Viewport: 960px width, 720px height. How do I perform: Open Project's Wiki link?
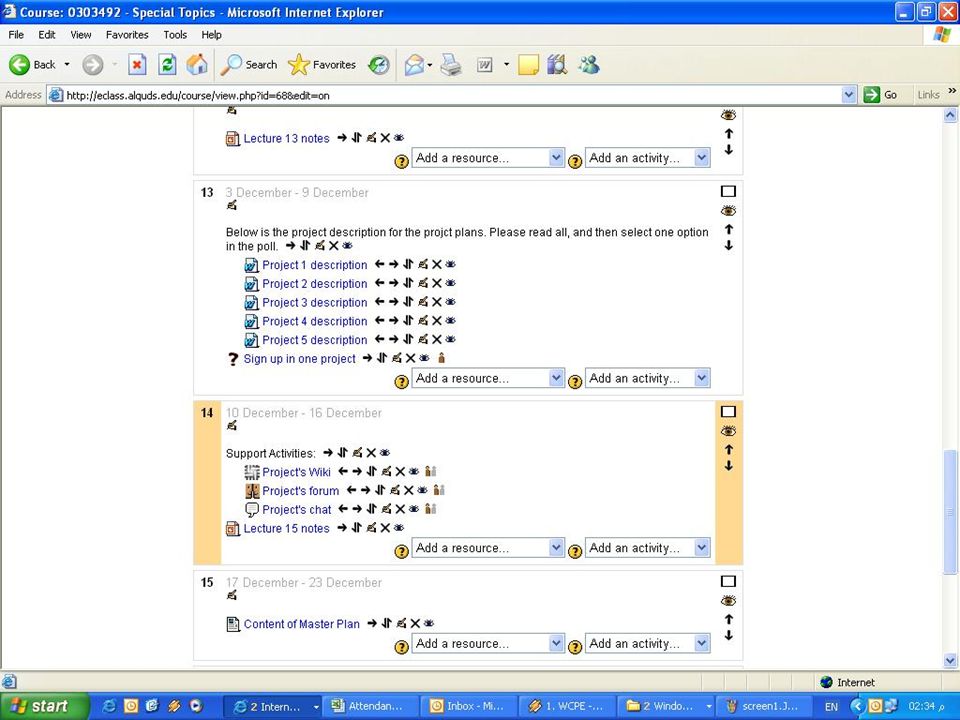click(296, 472)
